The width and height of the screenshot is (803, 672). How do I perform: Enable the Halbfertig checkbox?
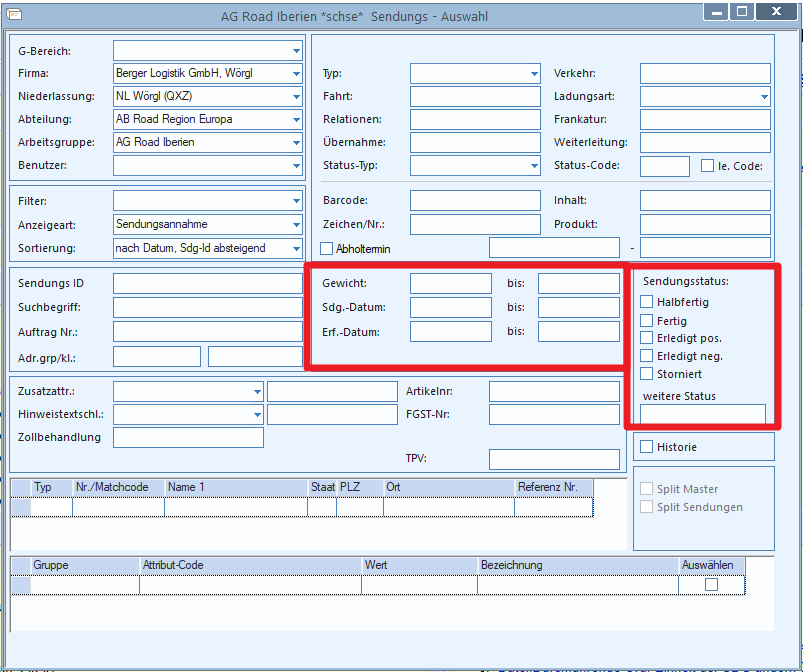tap(646, 302)
